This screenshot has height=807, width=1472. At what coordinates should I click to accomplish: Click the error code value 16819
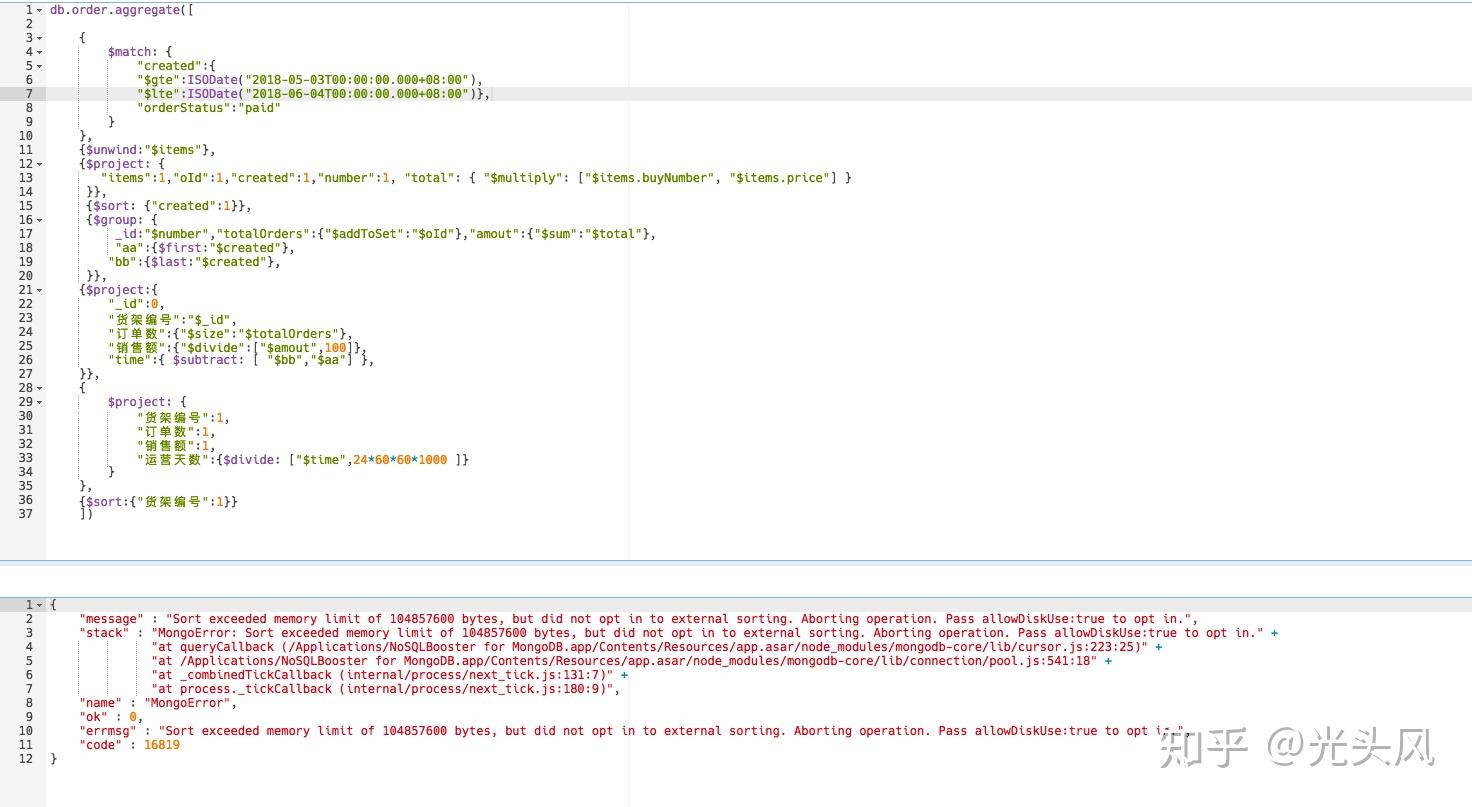coord(162,745)
